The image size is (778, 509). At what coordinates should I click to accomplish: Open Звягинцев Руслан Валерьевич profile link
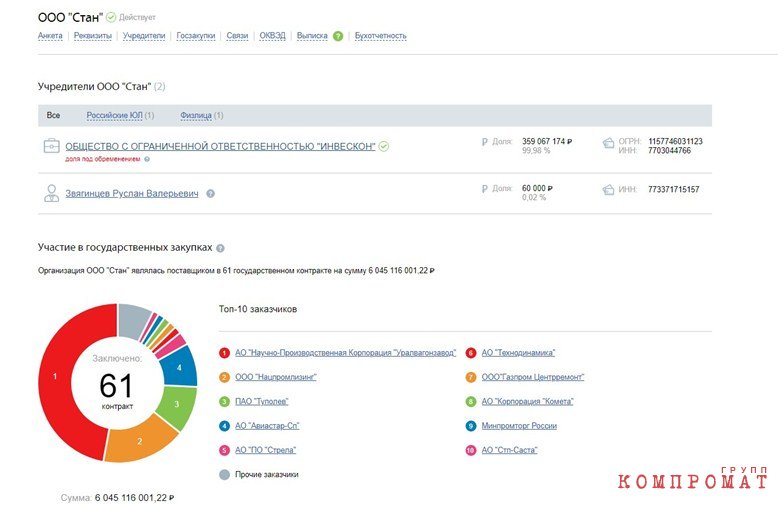[132, 193]
